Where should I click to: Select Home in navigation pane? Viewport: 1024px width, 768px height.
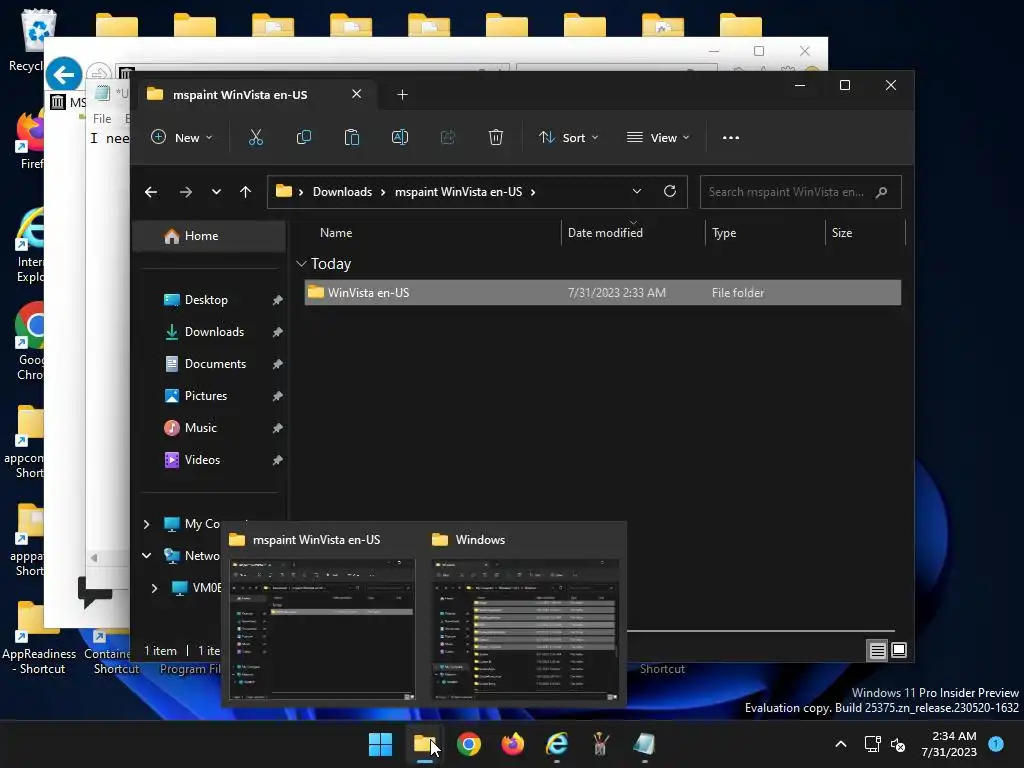point(209,236)
